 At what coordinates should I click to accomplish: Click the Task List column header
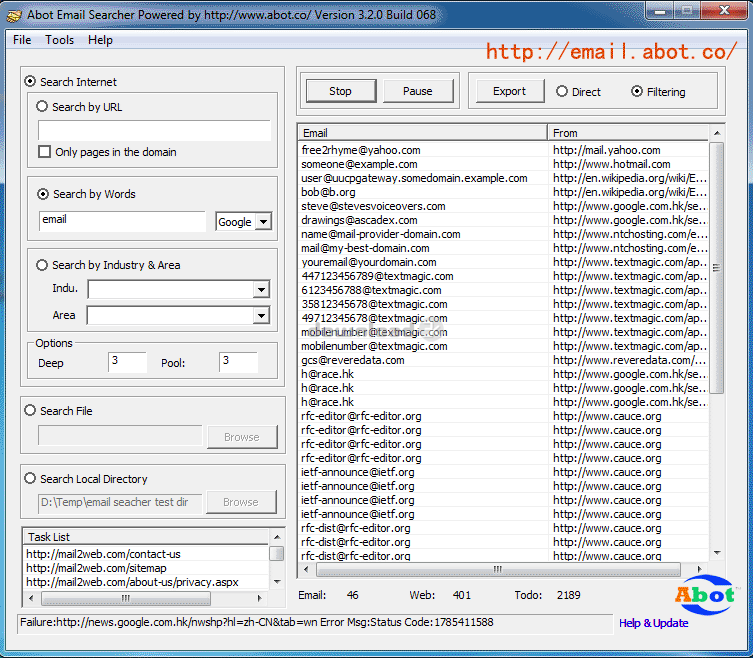146,536
